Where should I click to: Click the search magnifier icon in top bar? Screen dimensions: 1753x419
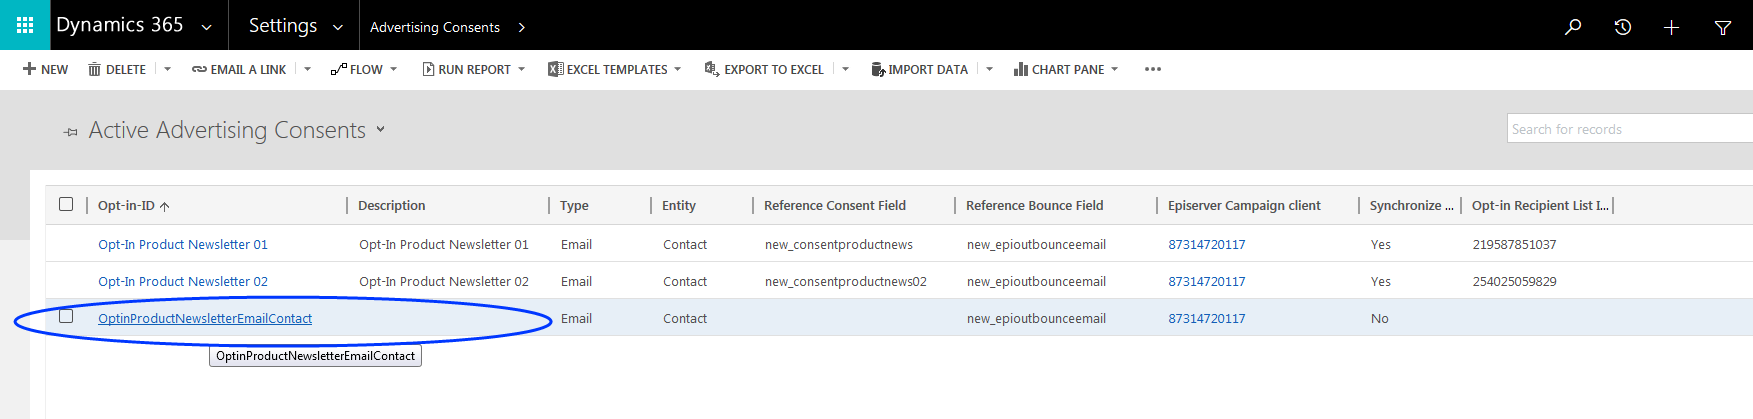click(x=1573, y=27)
